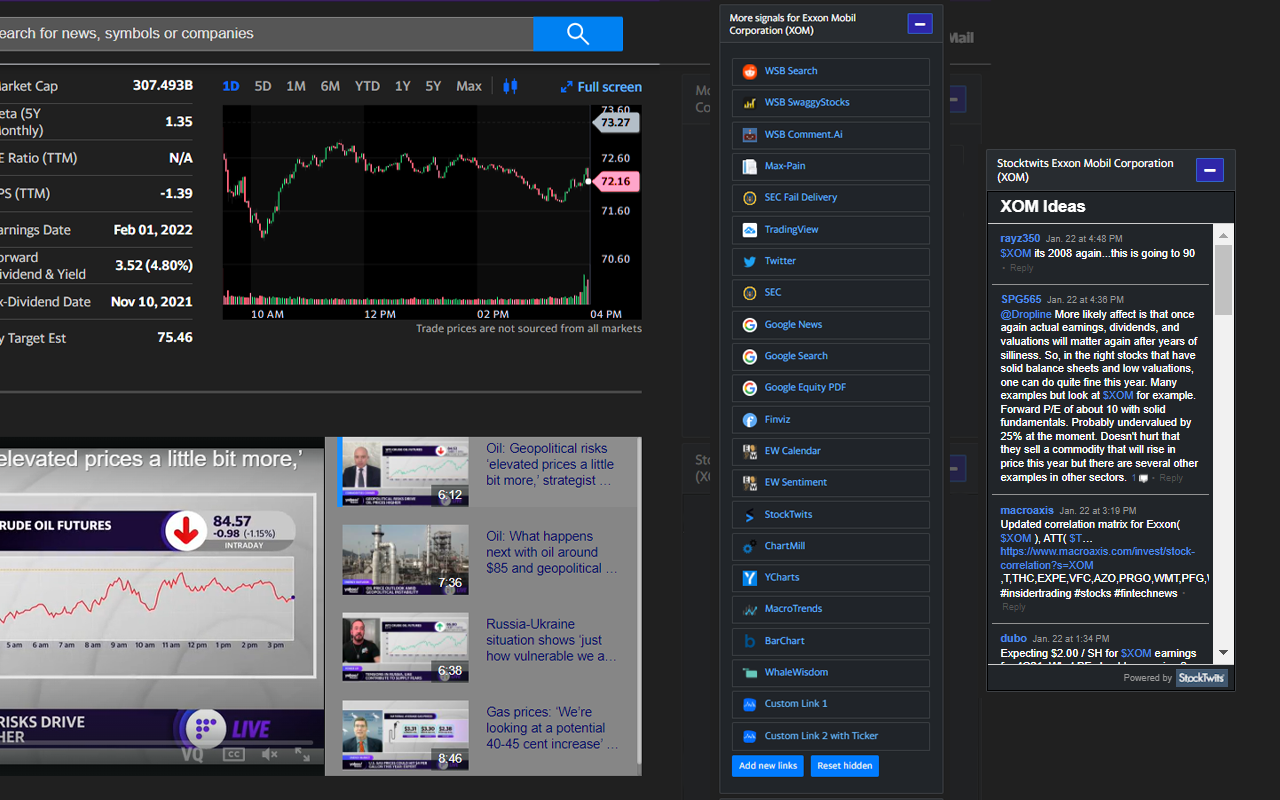Select the 1Y chart range
This screenshot has width=1280, height=800.
coord(402,86)
